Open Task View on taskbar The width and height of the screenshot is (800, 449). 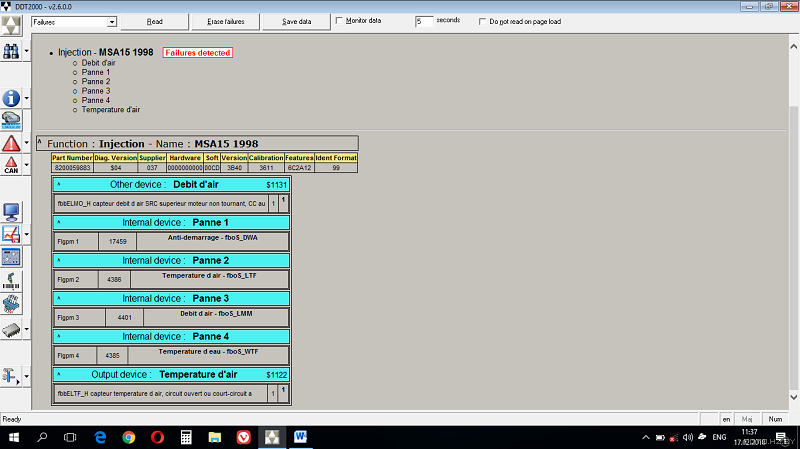click(70, 437)
